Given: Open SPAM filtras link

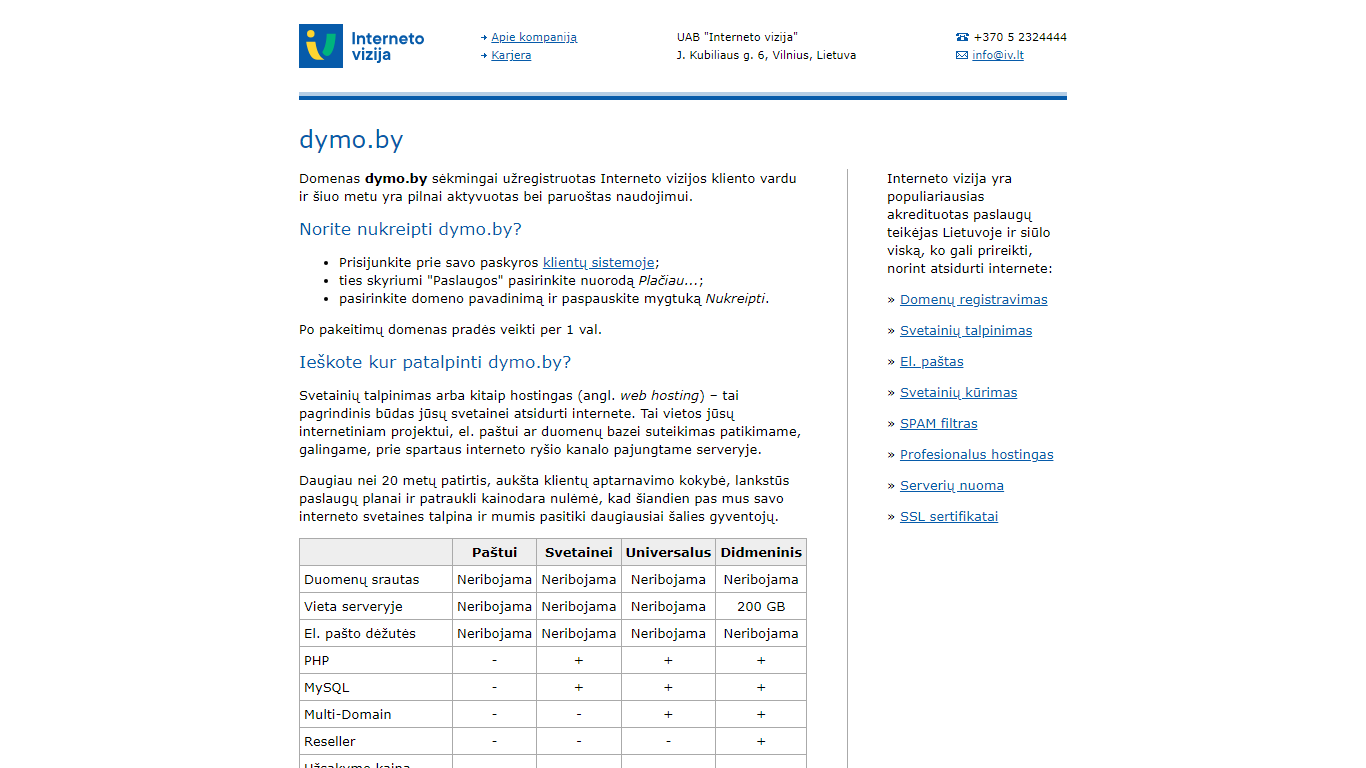Looking at the screenshot, I should (939, 423).
